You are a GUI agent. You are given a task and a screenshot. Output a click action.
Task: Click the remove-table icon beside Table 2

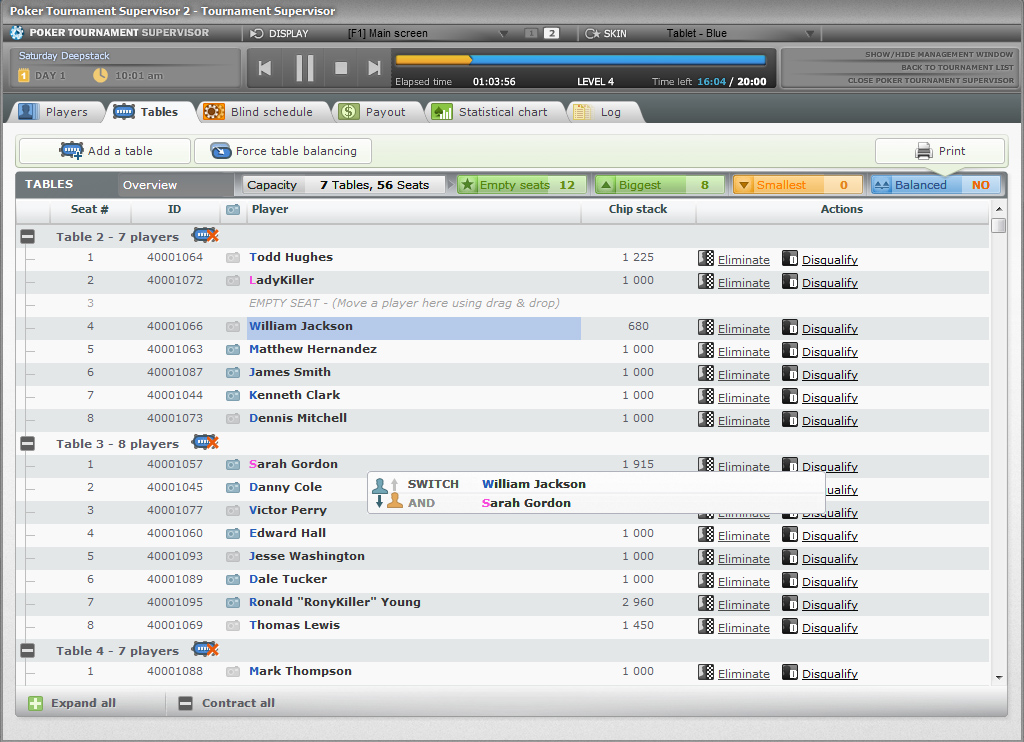tap(205, 236)
